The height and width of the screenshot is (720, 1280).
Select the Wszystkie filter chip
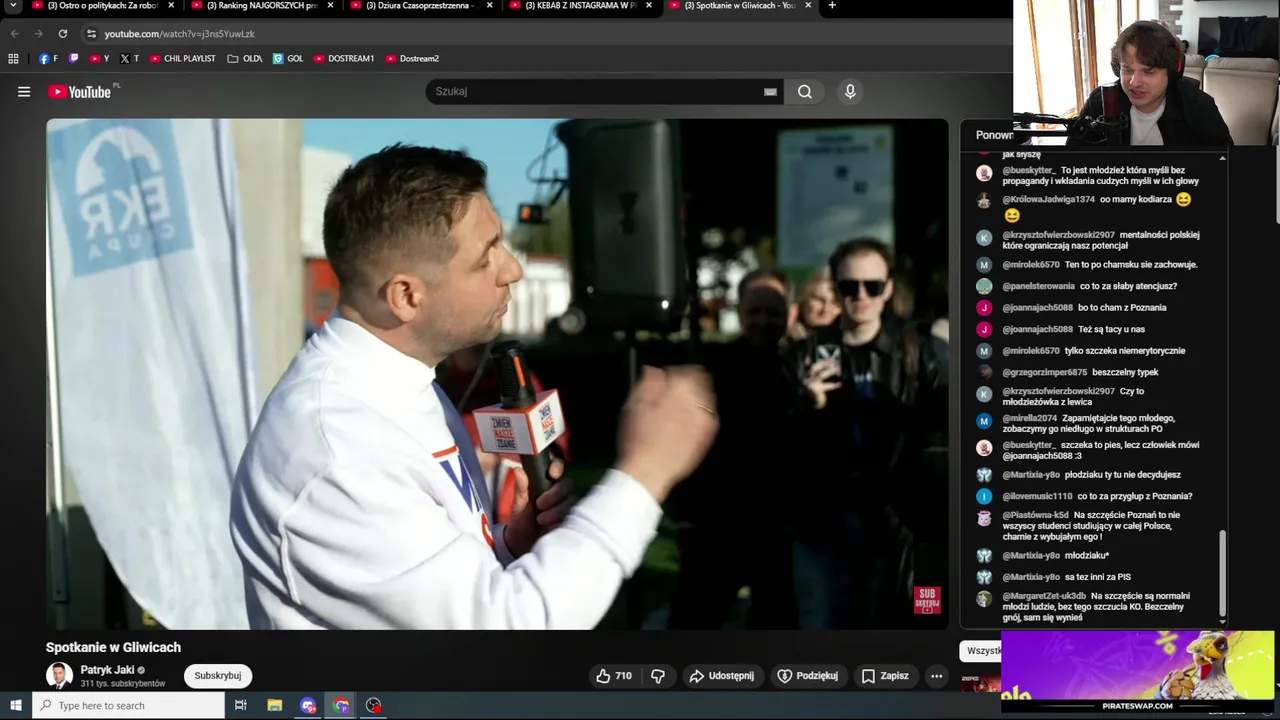(983, 651)
